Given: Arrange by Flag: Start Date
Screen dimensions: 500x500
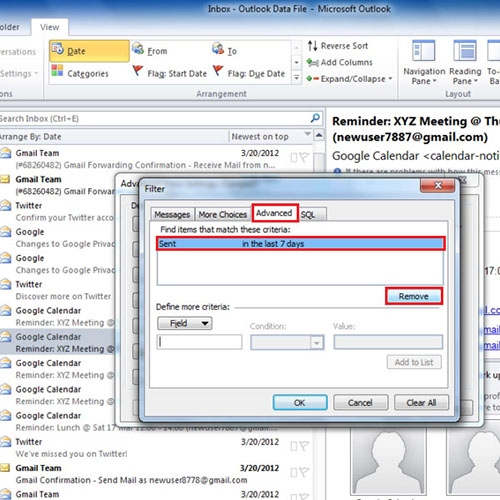Looking at the screenshot, I should [x=170, y=73].
